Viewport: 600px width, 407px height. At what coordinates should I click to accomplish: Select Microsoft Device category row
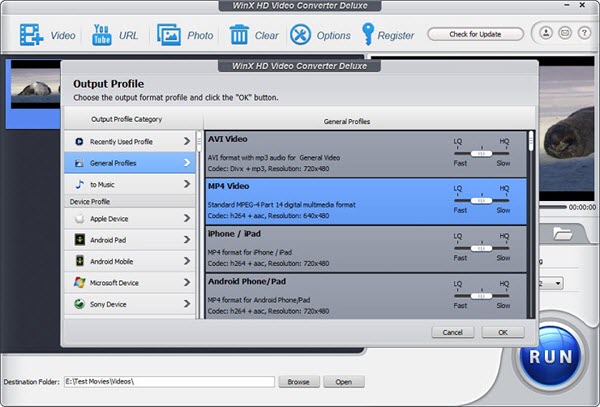[x=130, y=283]
